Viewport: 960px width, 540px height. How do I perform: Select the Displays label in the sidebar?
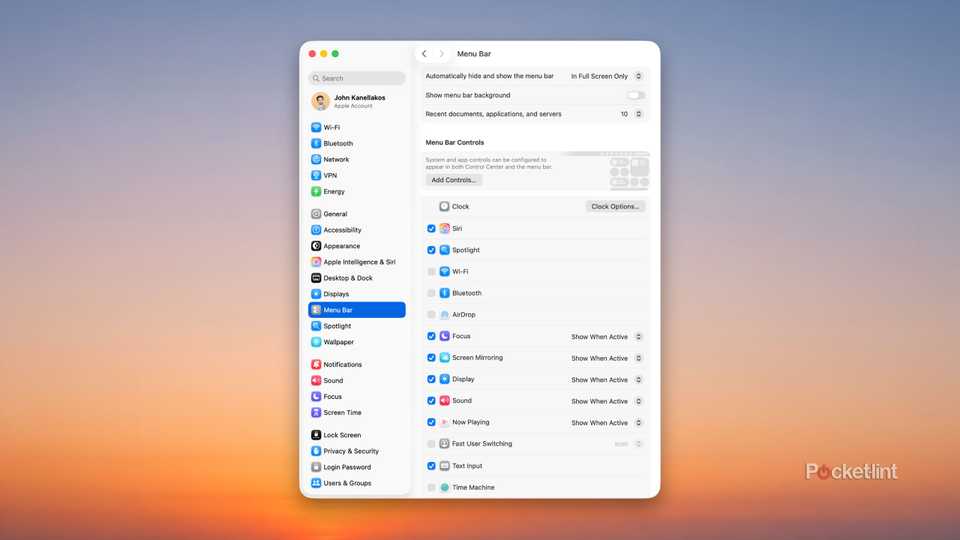(x=336, y=294)
